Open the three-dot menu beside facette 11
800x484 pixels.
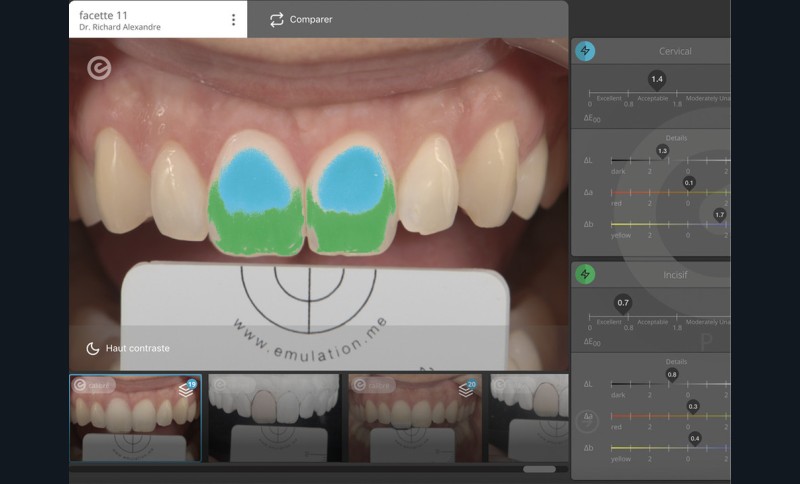click(233, 20)
